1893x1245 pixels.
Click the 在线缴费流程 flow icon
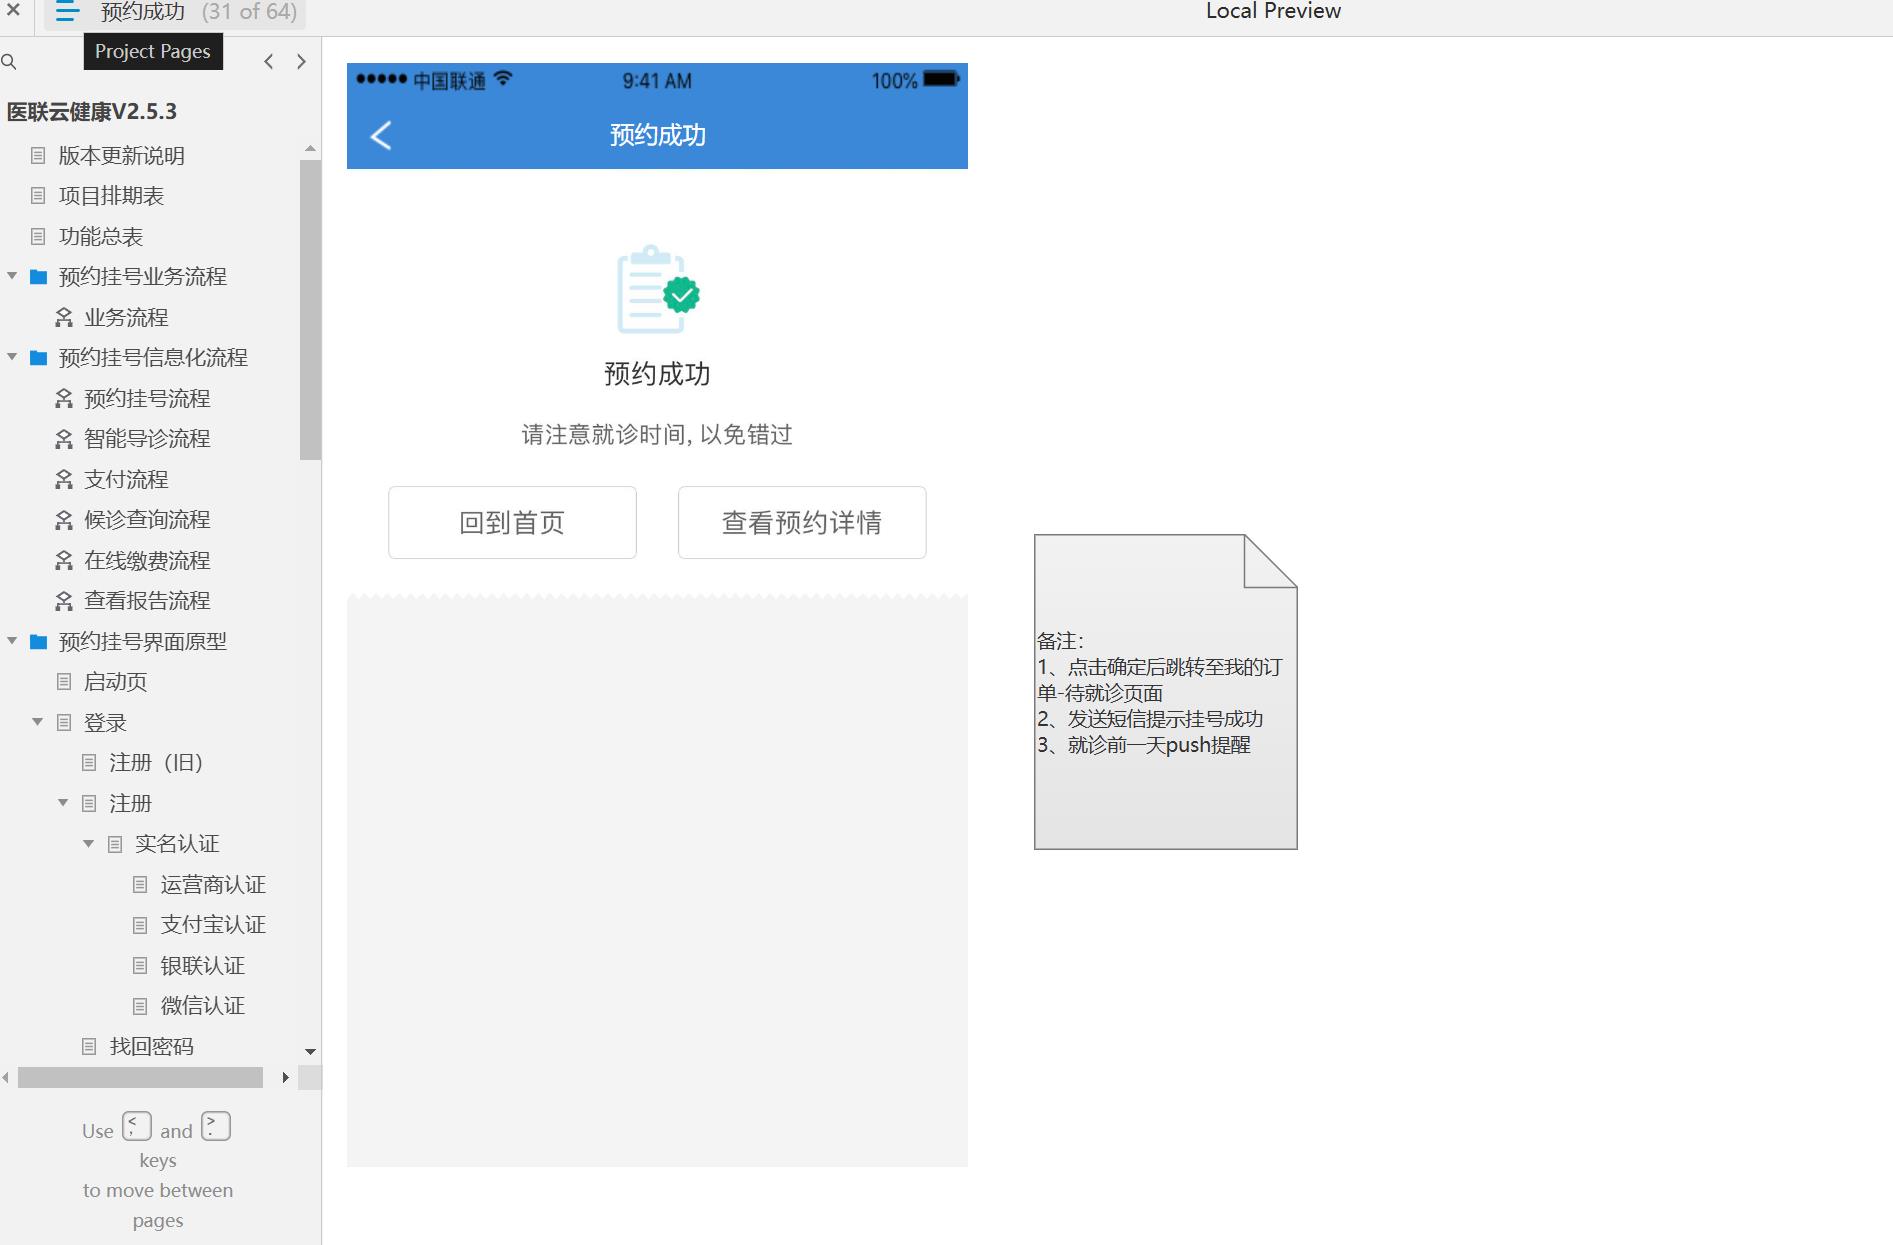[x=64, y=560]
